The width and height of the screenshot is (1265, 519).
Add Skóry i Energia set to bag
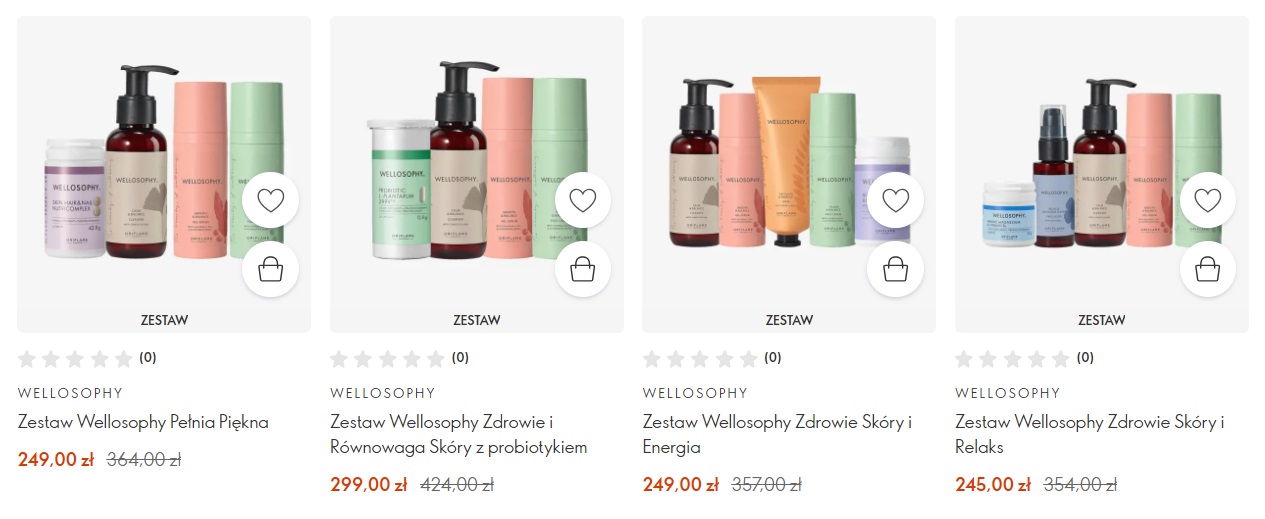pyautogui.click(x=895, y=269)
